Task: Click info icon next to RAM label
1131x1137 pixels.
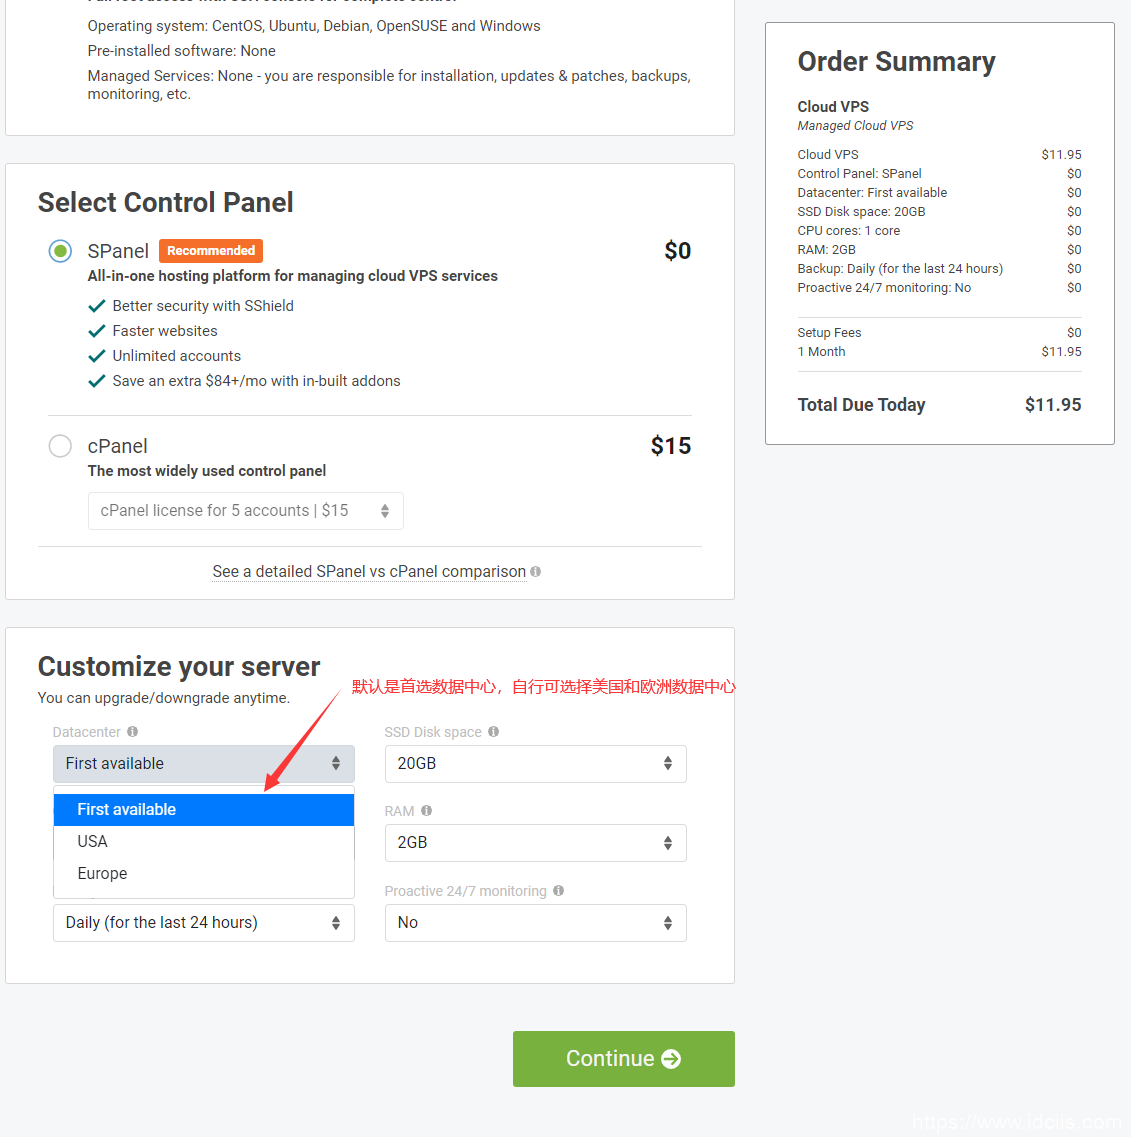Action: click(x=426, y=811)
